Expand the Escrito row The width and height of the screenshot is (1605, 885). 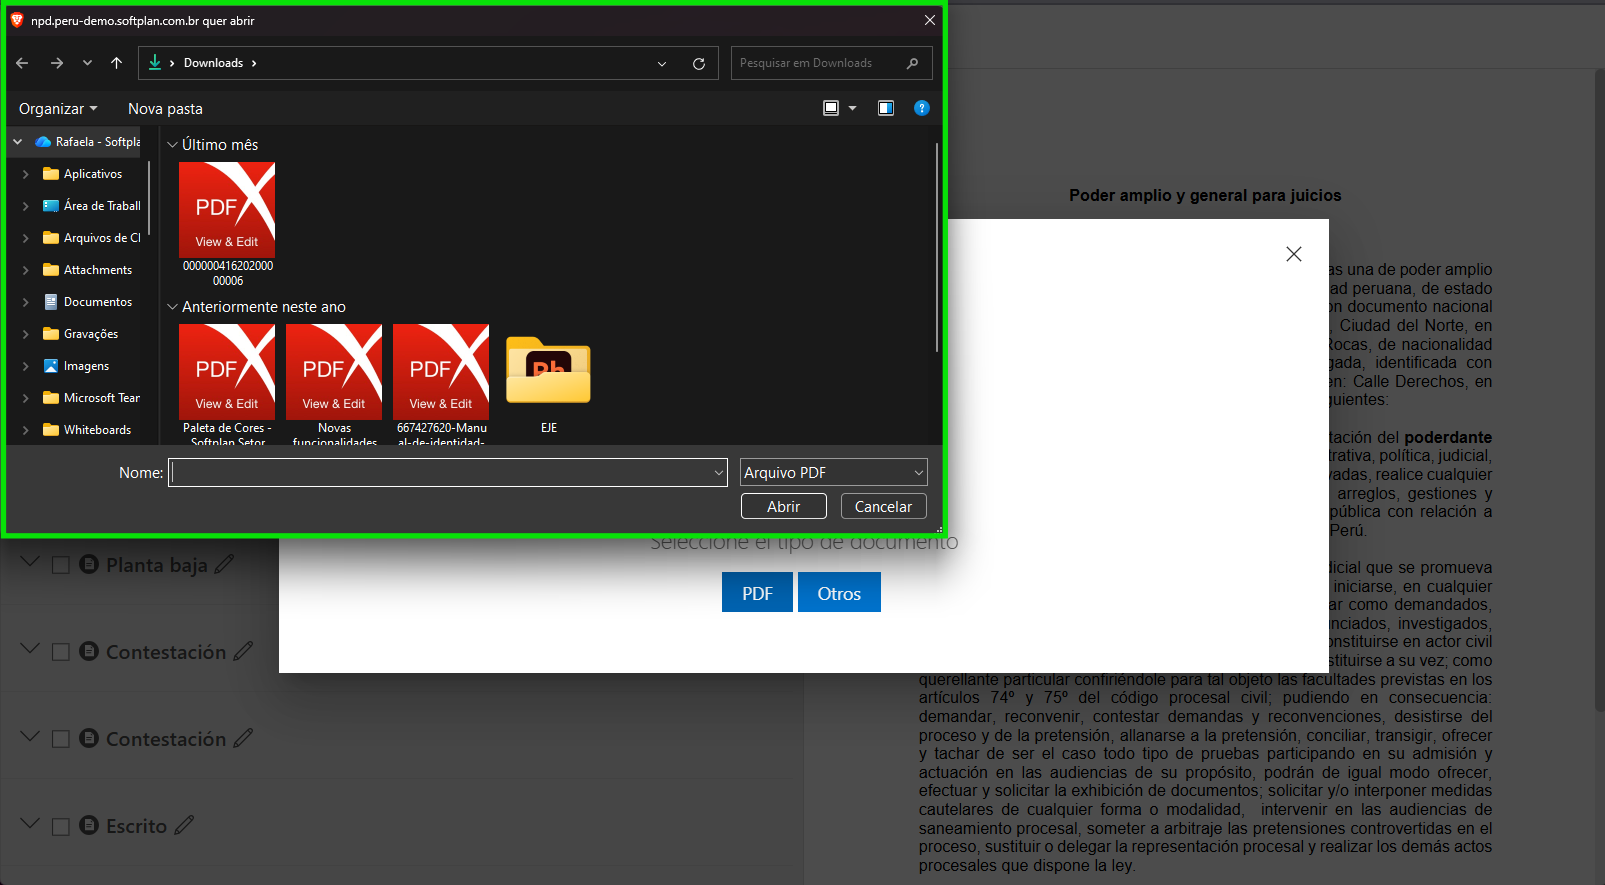pos(30,824)
